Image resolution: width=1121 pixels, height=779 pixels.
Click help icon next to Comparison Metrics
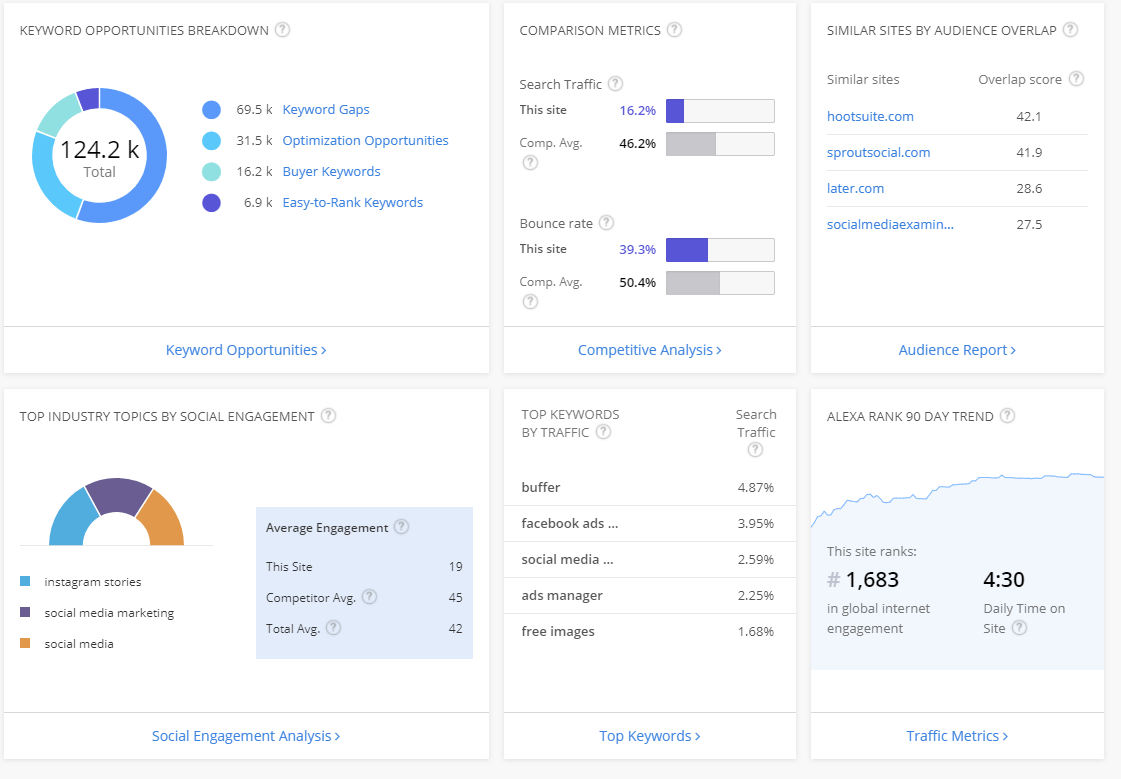[x=675, y=30]
